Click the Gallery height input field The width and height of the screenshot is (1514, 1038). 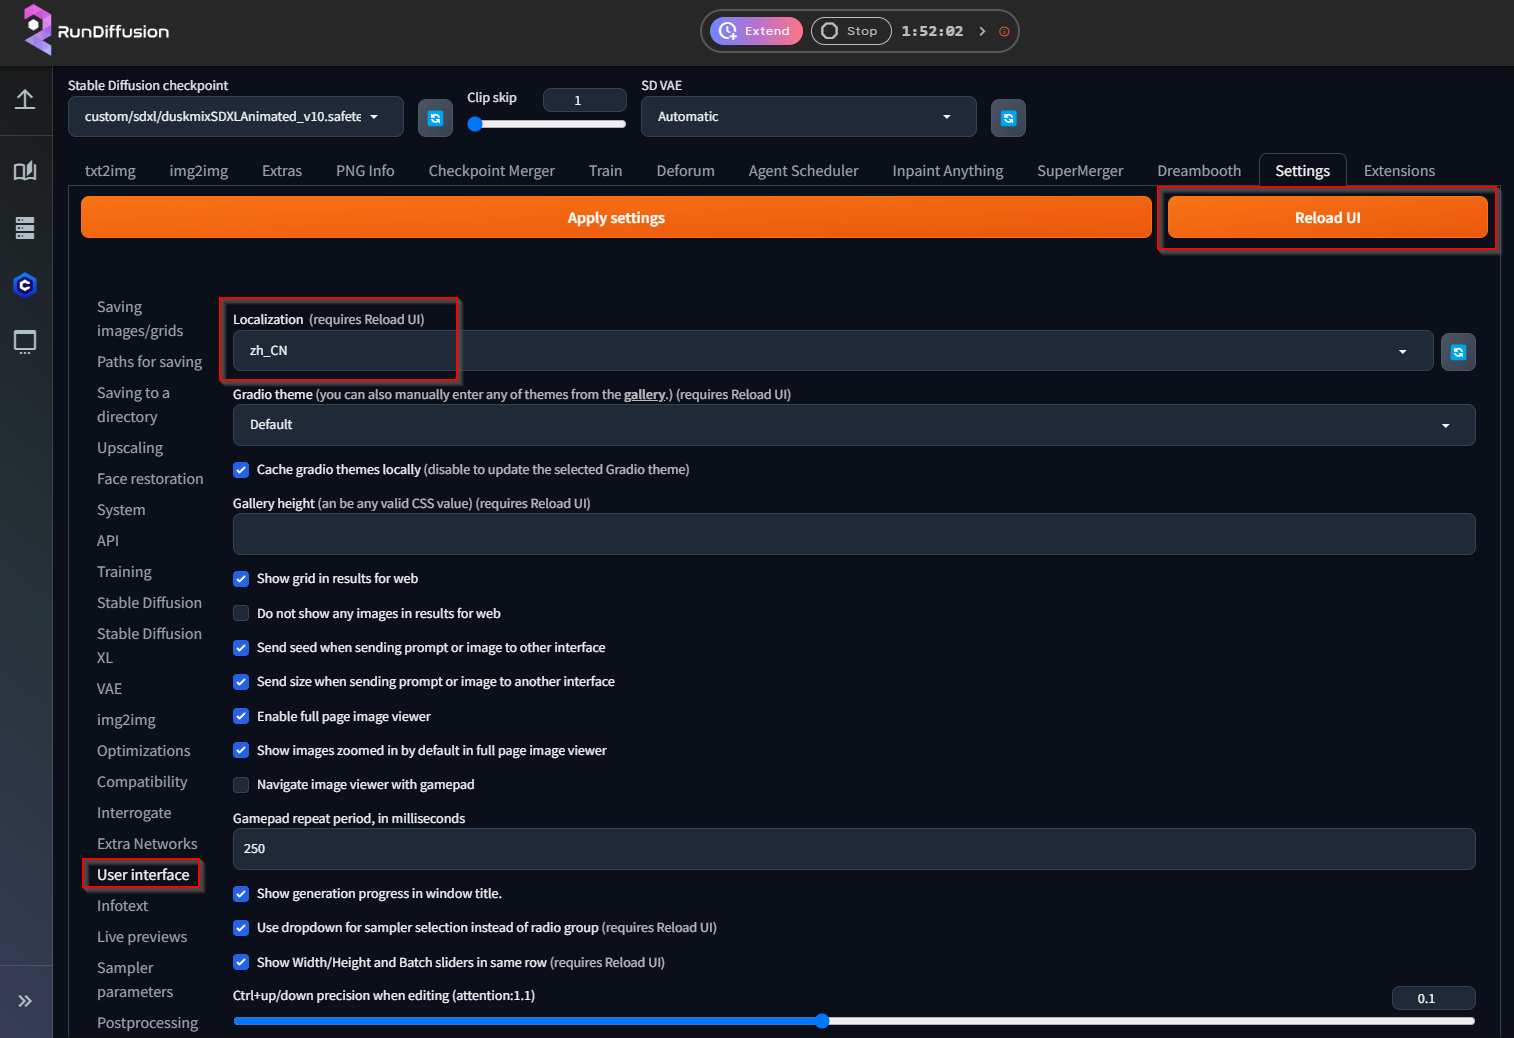click(853, 534)
